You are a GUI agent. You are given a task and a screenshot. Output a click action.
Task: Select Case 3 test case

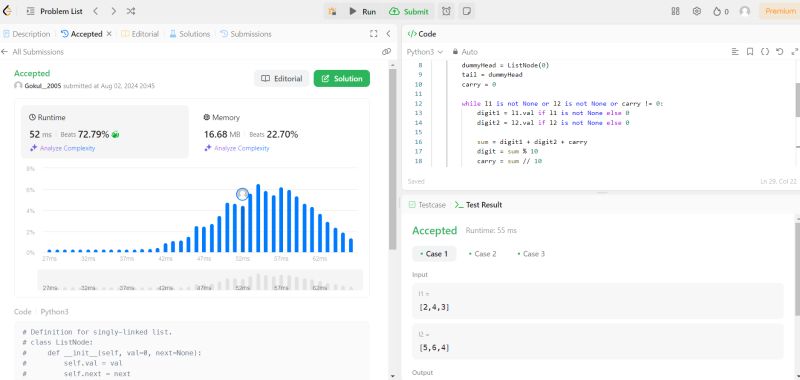tap(531, 254)
